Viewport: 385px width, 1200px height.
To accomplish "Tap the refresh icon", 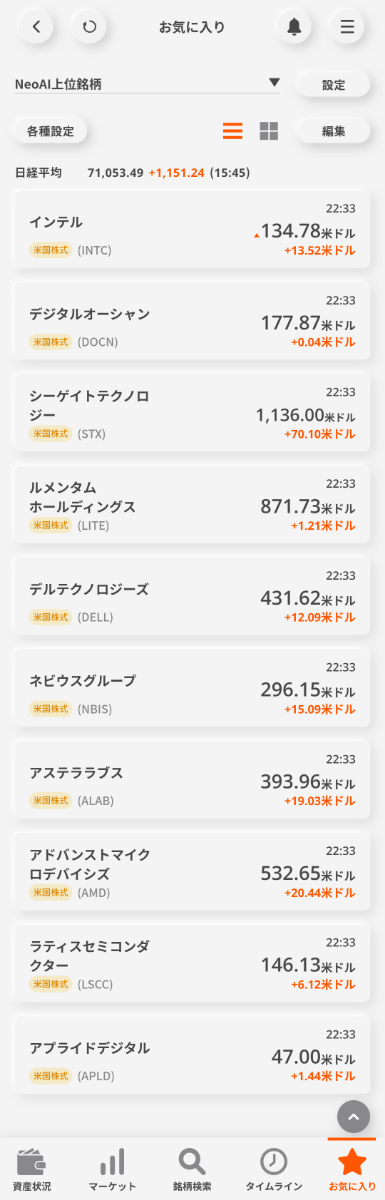I will click(x=90, y=27).
